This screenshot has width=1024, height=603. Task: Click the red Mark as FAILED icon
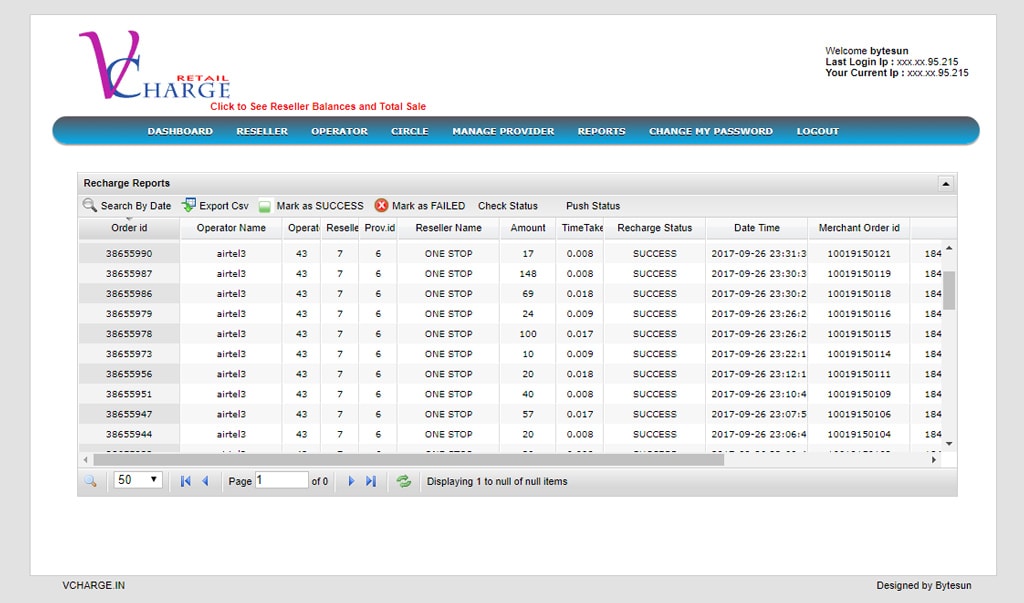[381, 205]
